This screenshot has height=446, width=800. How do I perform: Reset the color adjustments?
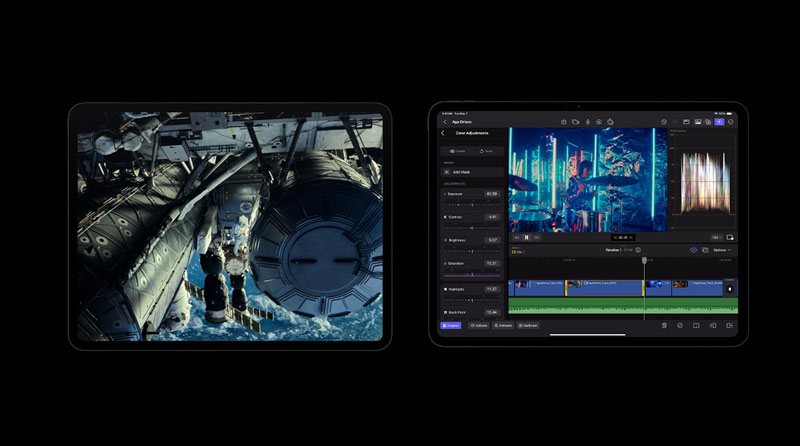[486, 151]
